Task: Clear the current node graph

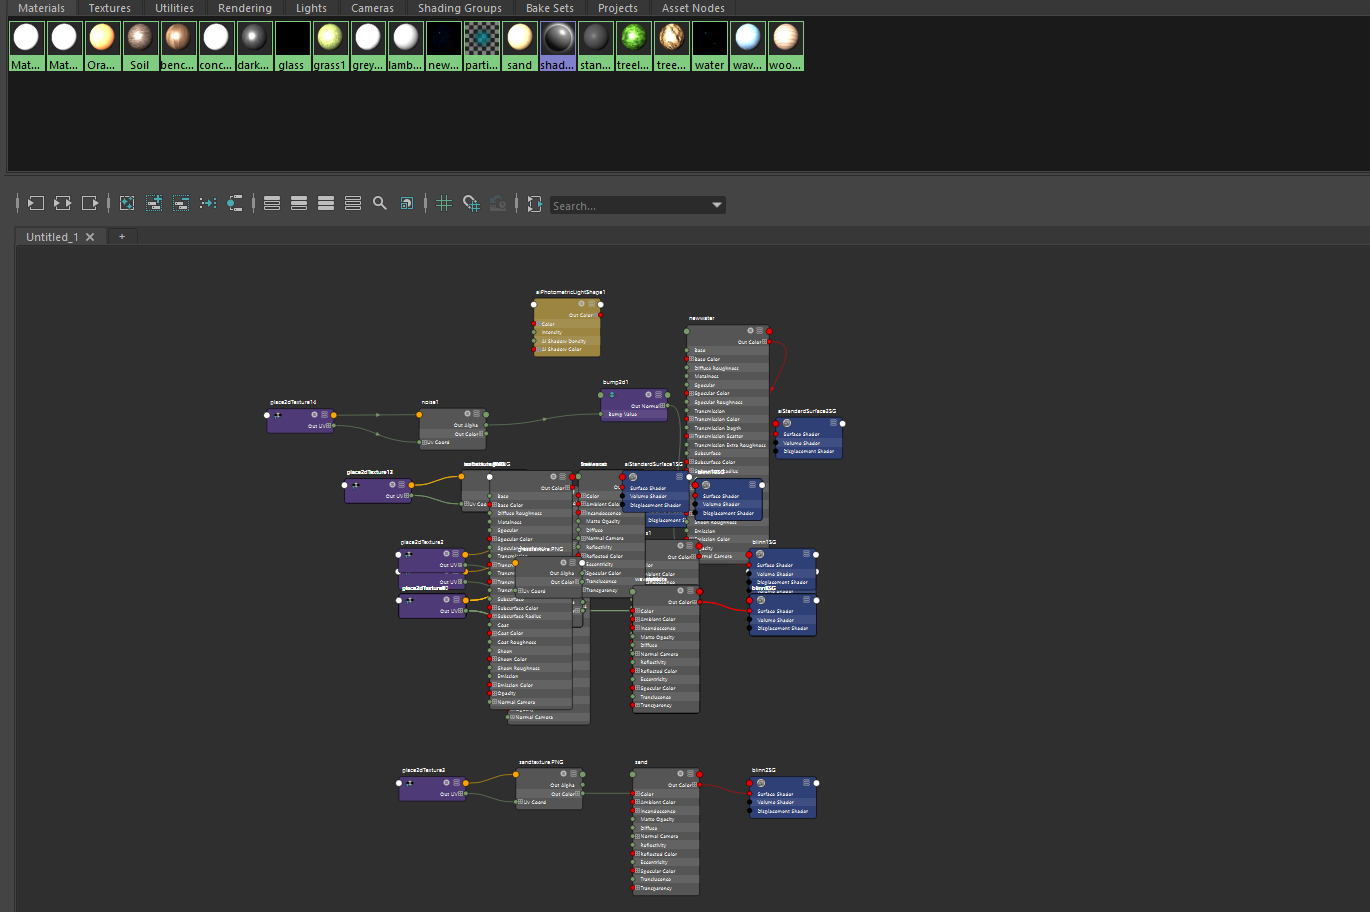Action: click(x=127, y=203)
